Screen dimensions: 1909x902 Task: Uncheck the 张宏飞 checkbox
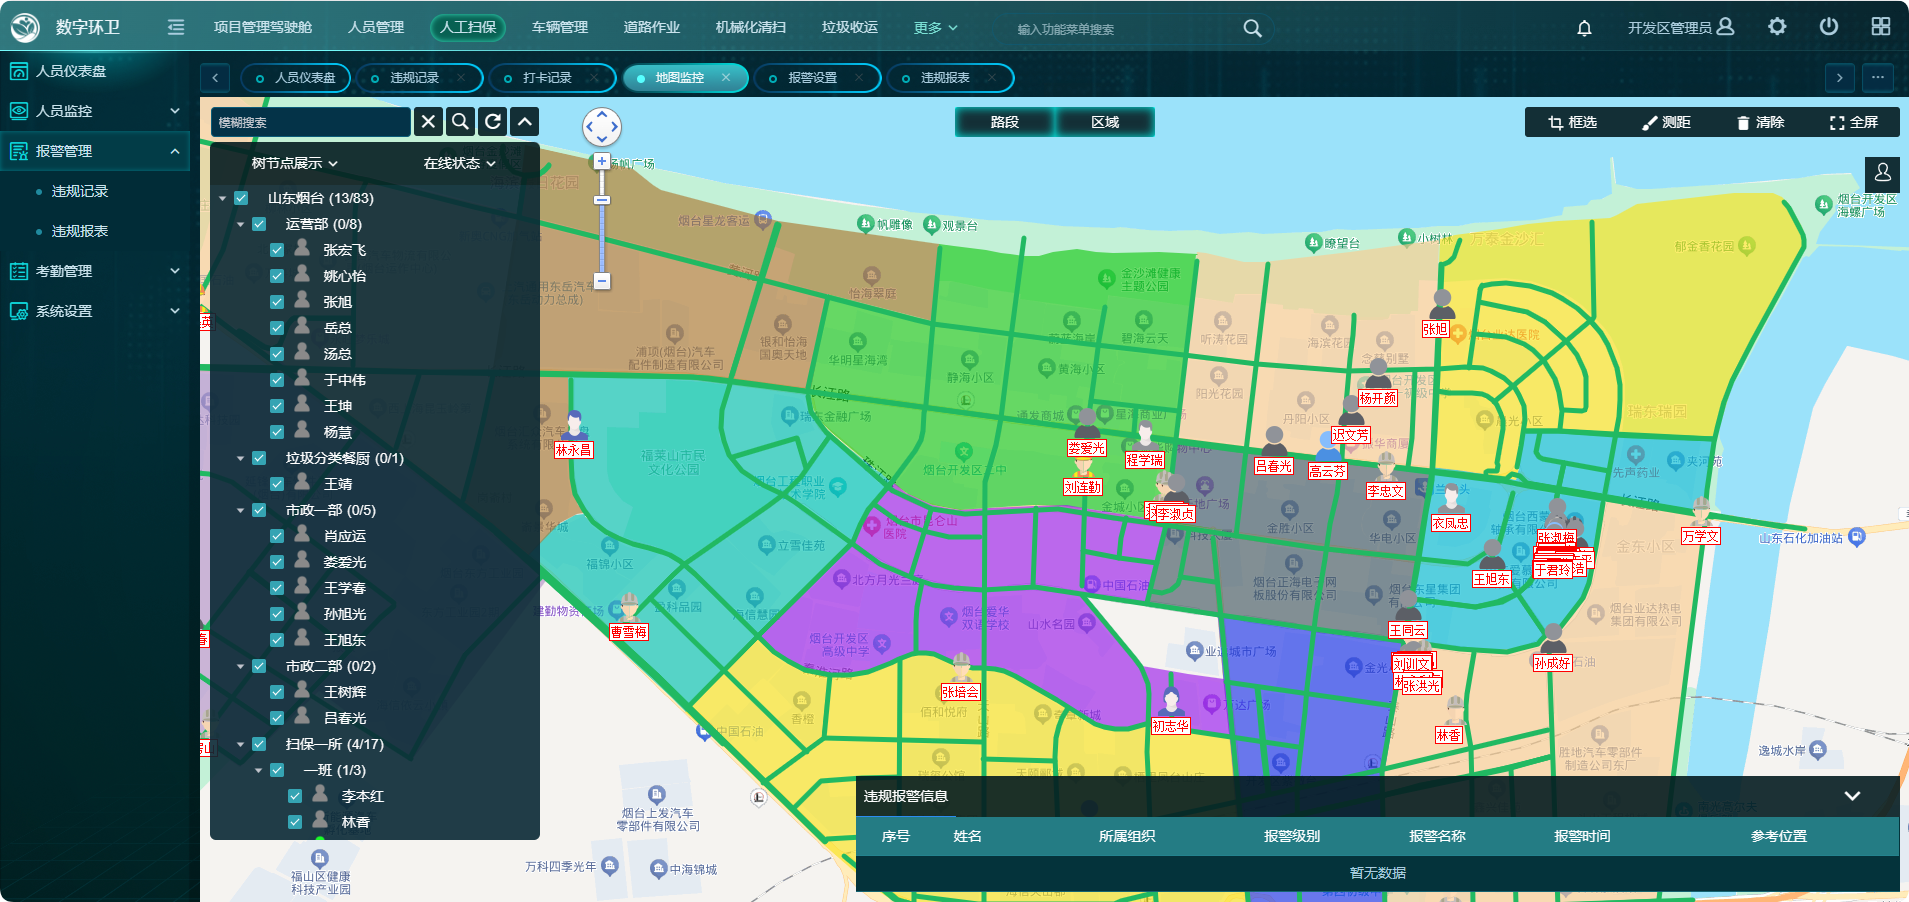tap(277, 250)
